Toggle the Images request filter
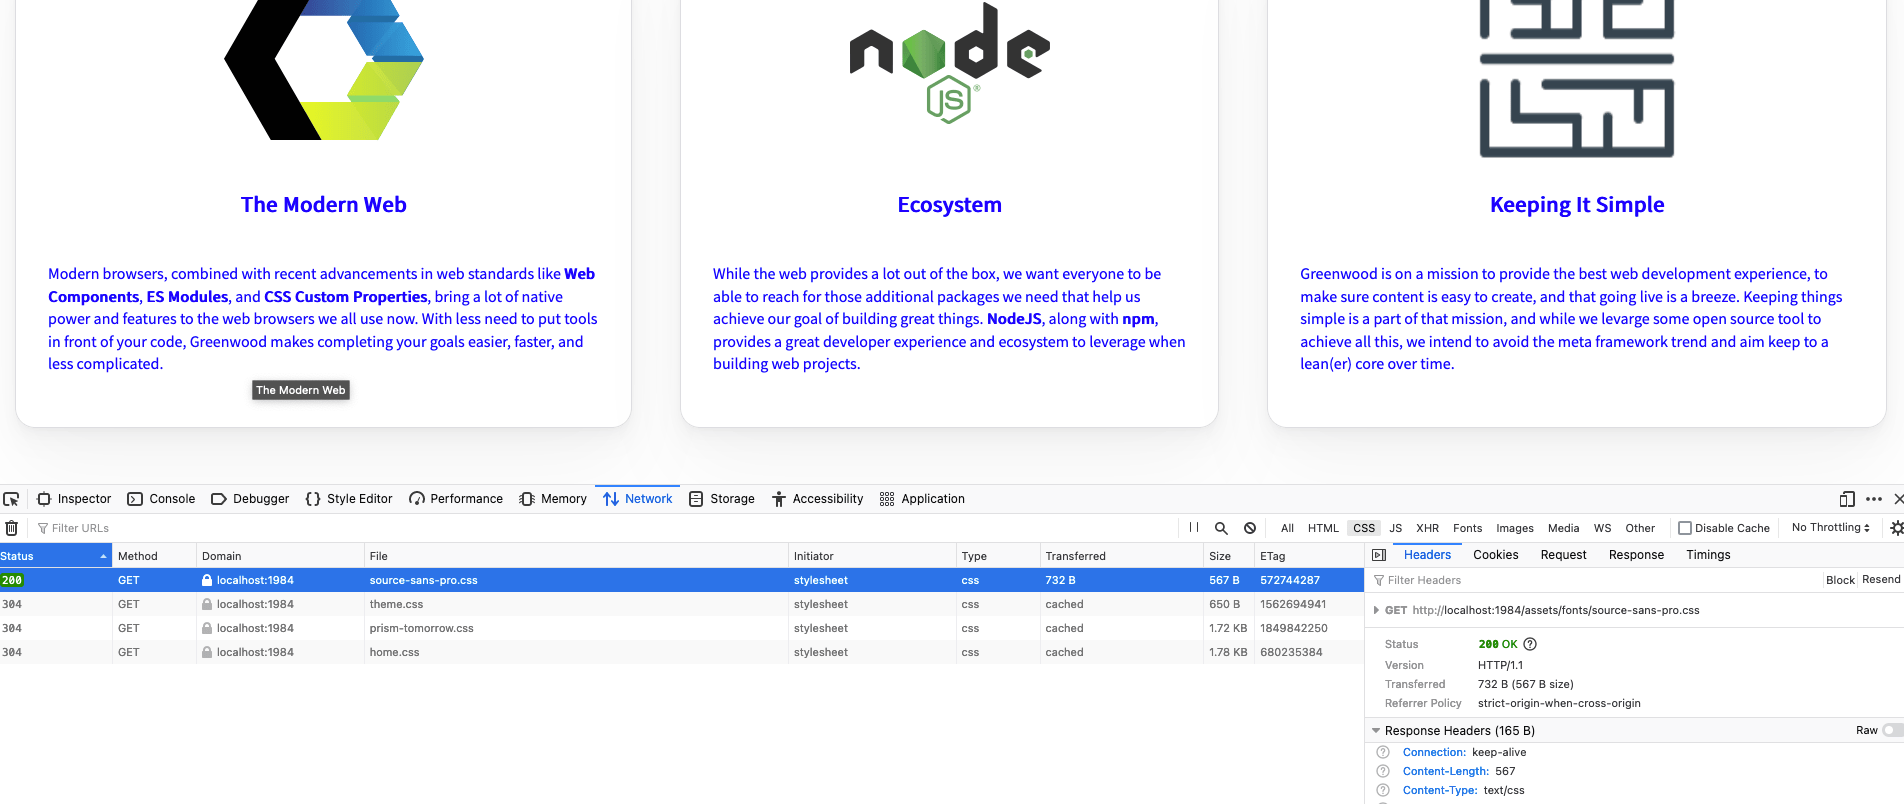 1514,528
